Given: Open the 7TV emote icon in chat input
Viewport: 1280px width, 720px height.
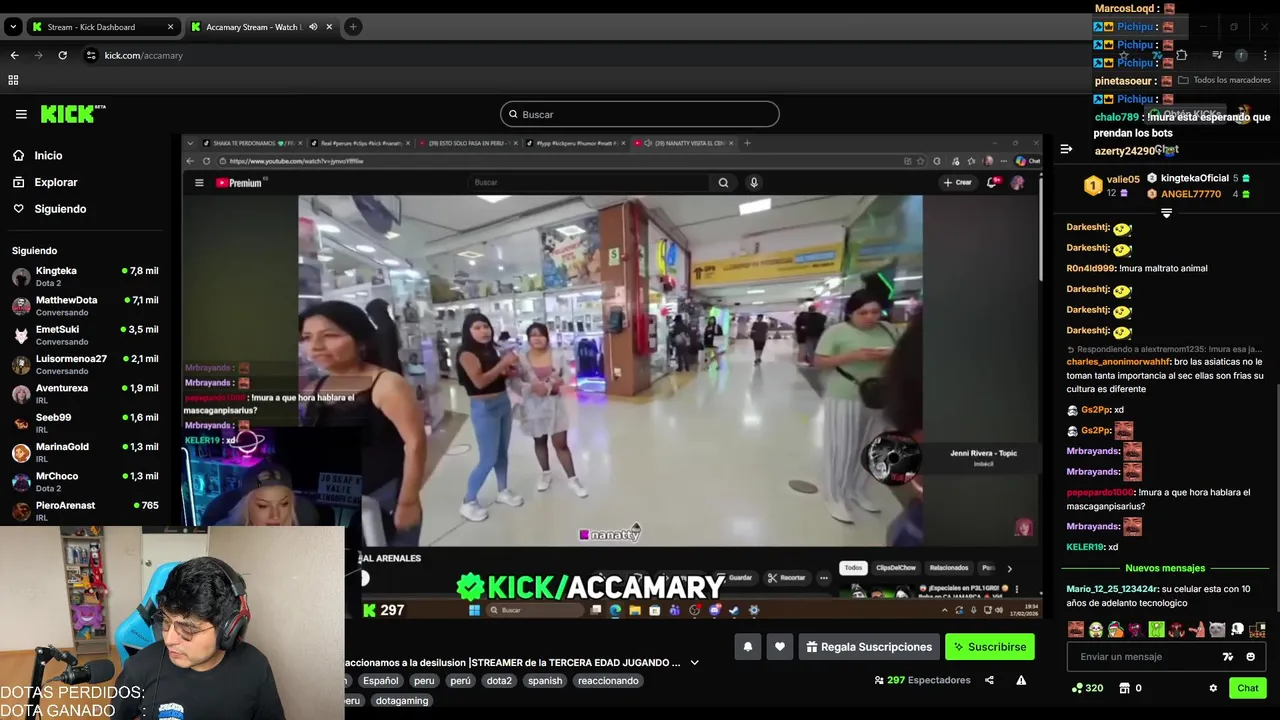Looking at the screenshot, I should (x=1228, y=657).
